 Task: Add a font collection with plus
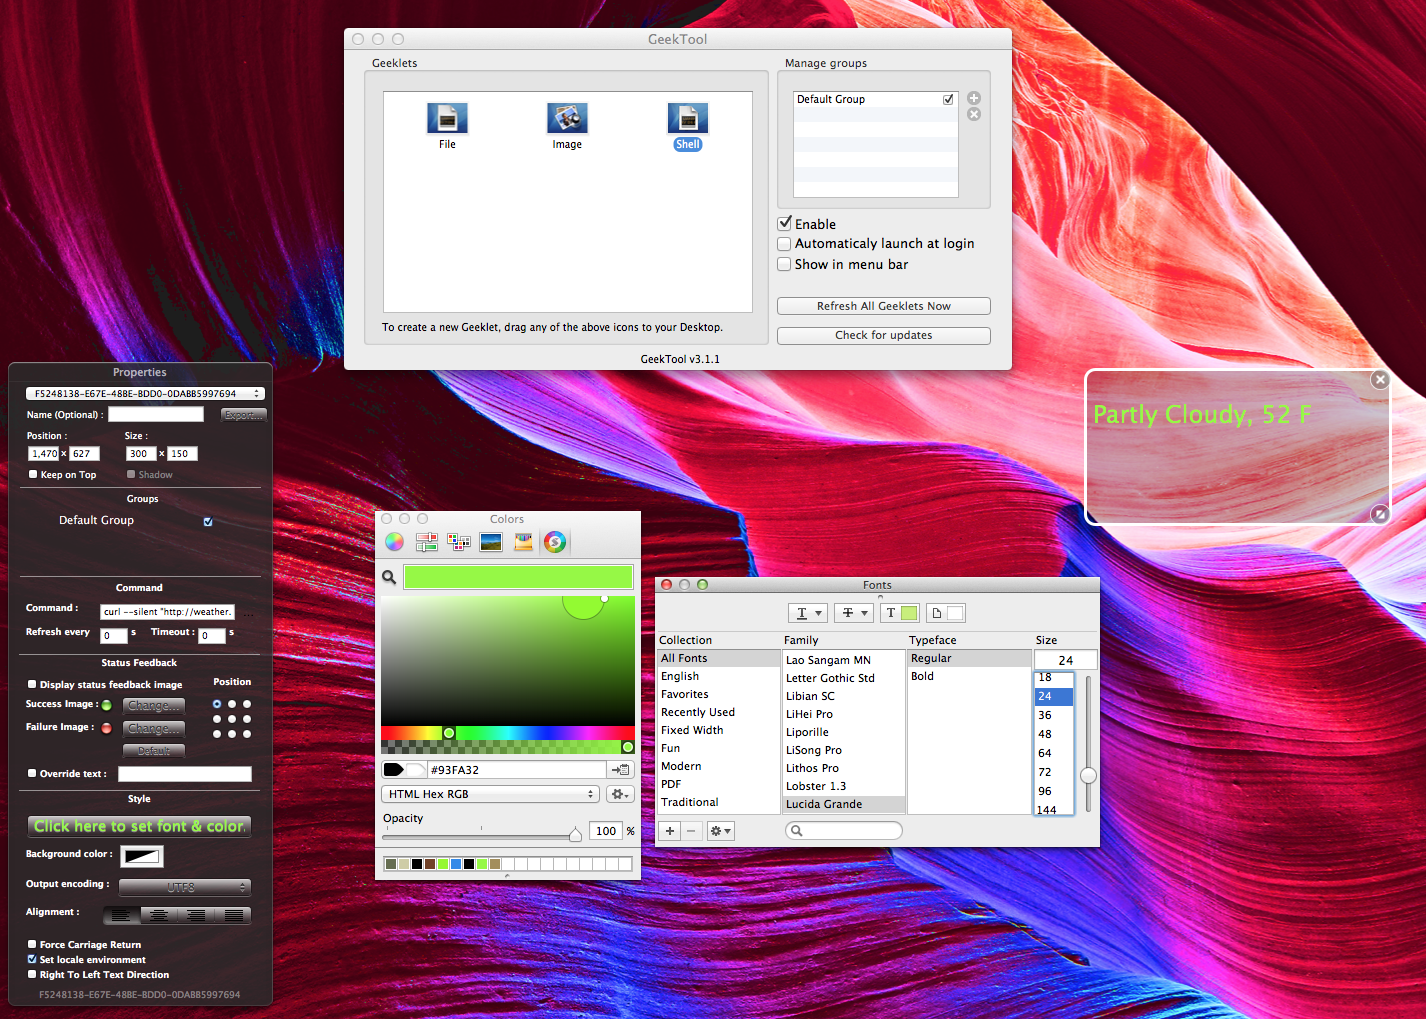(x=670, y=831)
